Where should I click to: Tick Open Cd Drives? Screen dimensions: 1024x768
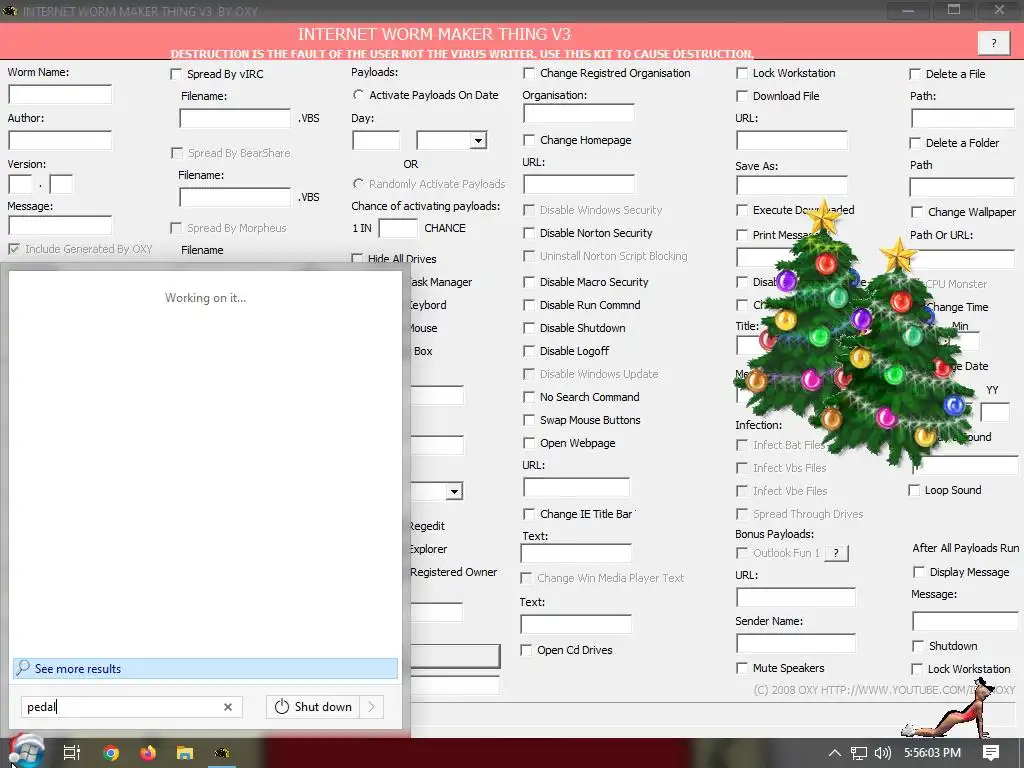pyautogui.click(x=526, y=650)
